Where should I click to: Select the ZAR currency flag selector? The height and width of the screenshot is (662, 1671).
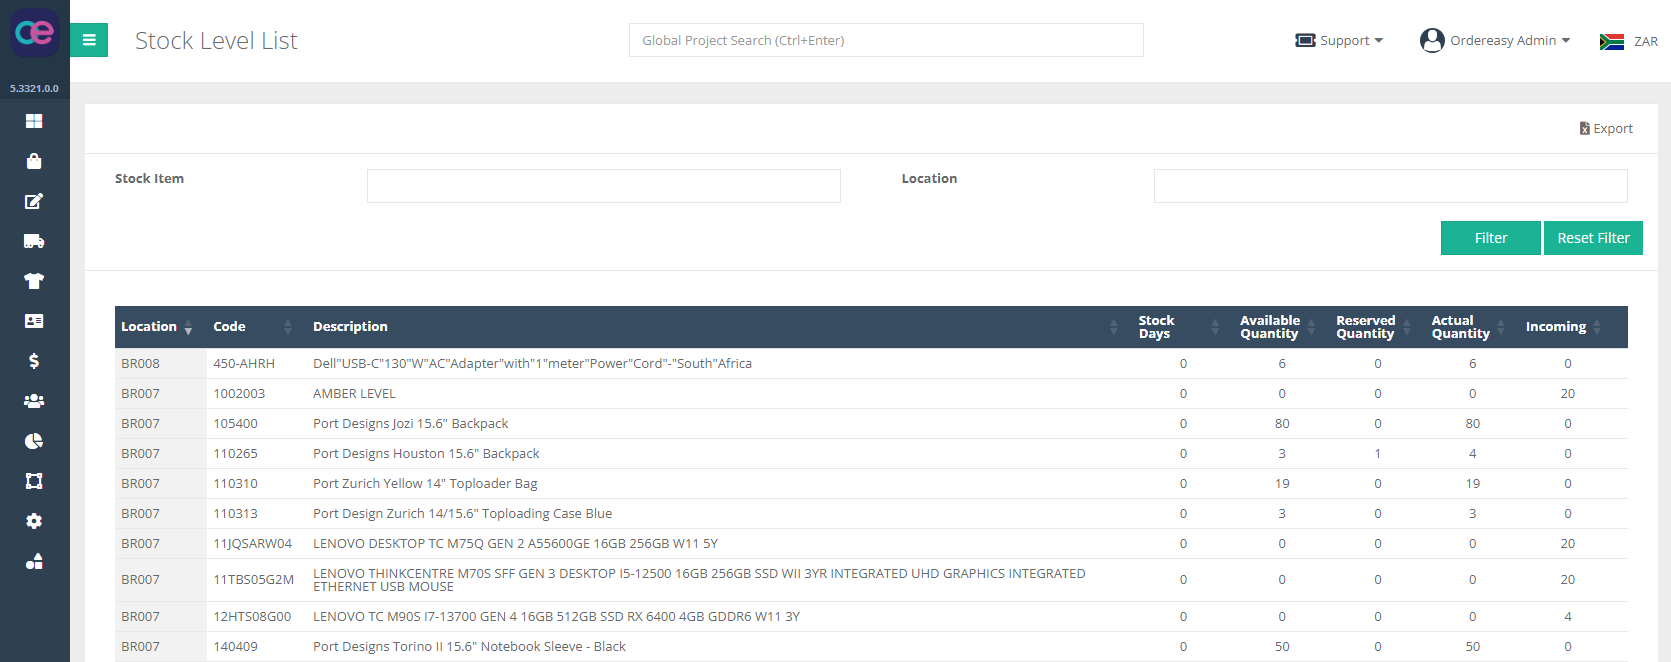point(1628,41)
